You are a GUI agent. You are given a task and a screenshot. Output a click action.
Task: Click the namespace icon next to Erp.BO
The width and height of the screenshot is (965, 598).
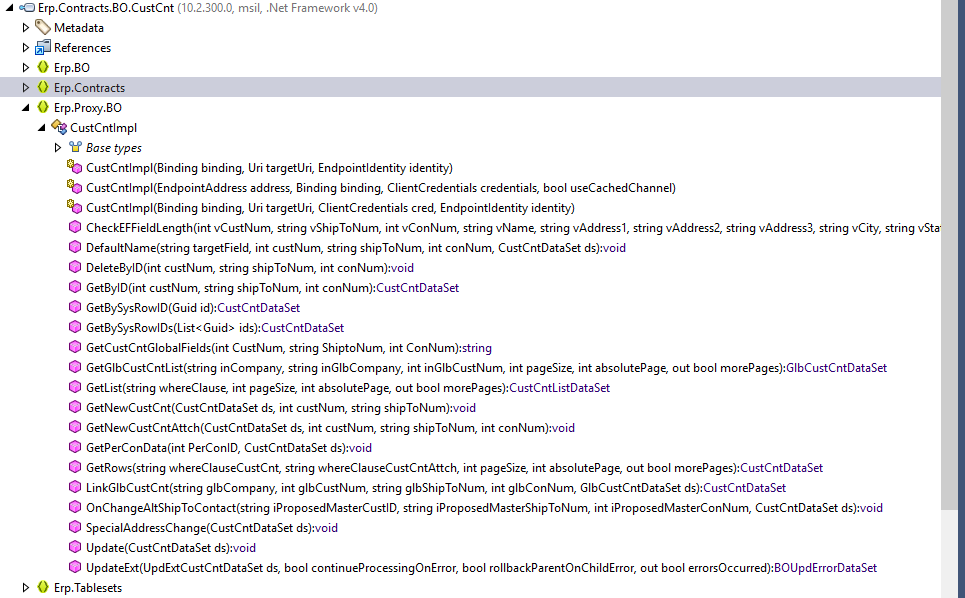click(42, 67)
